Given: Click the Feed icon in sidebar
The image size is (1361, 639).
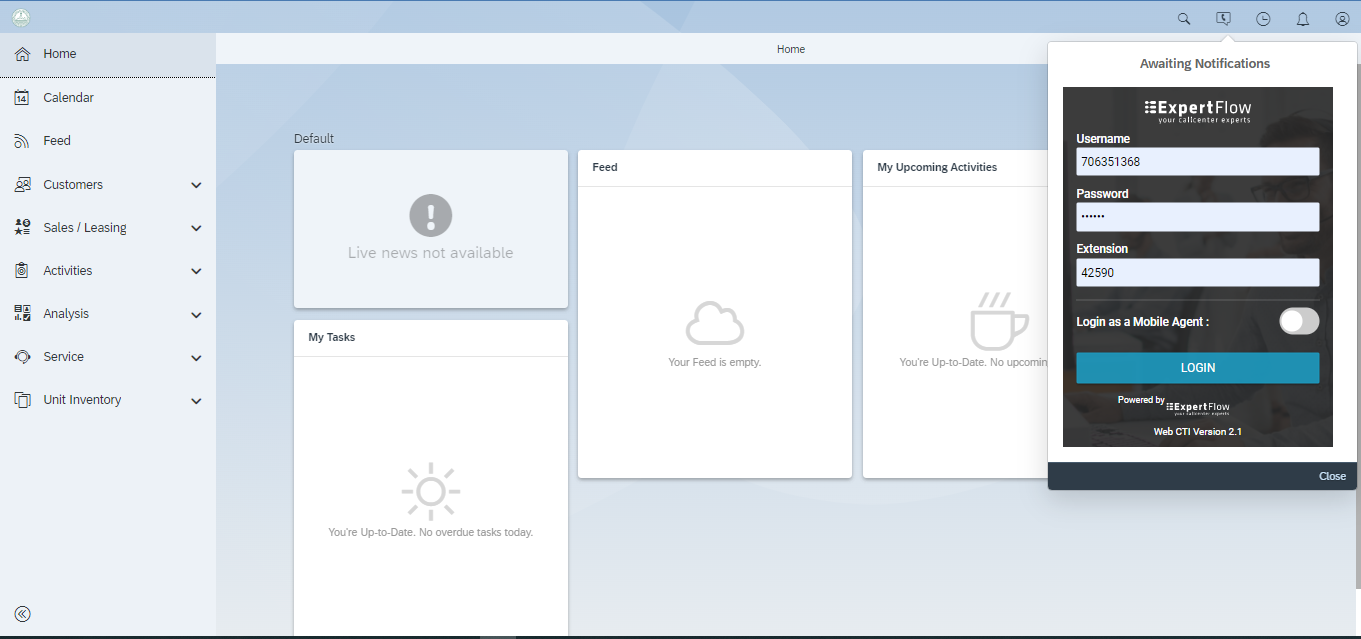Looking at the screenshot, I should point(22,141).
